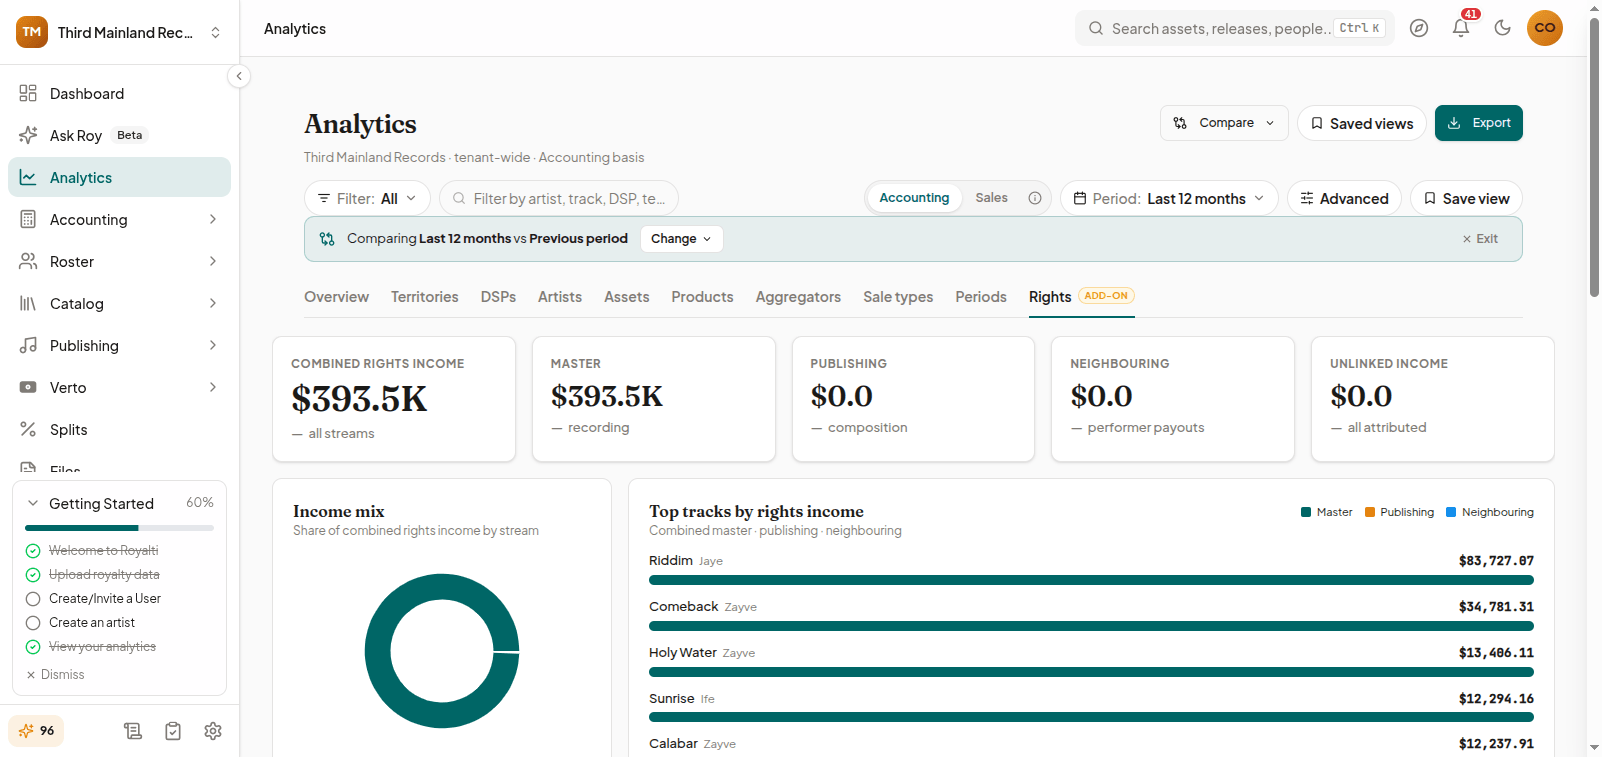1602x757 pixels.
Task: Click the completed View your analytics checkmark
Action: [x=33, y=647]
